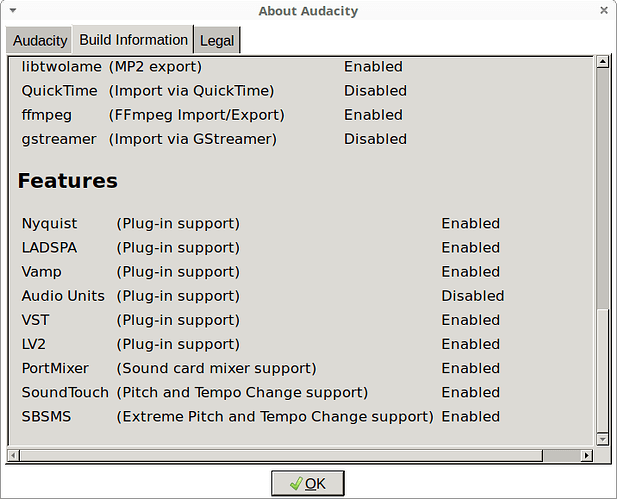
Task: Close the About Audacity dialog
Action: click(604, 11)
